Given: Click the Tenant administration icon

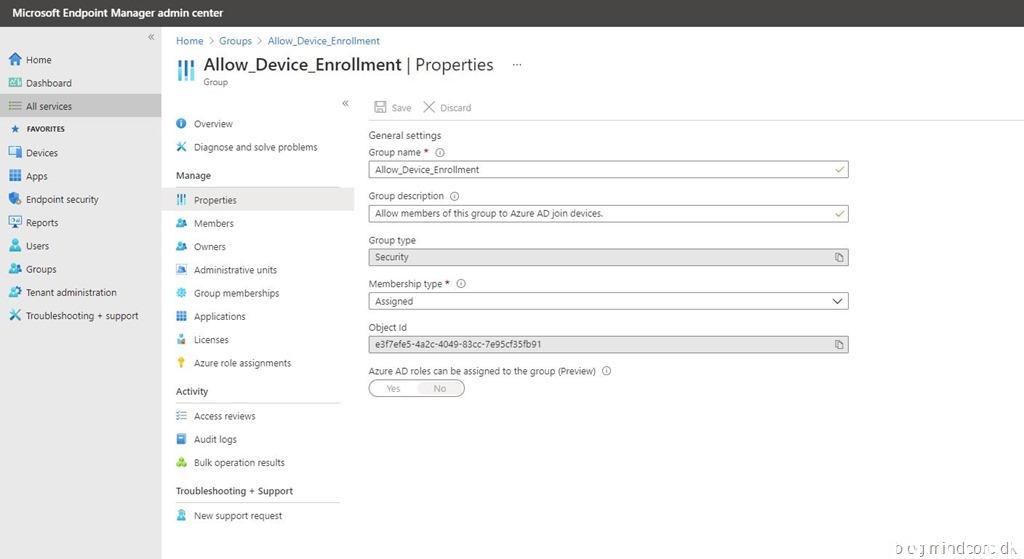Looking at the screenshot, I should pyautogui.click(x=15, y=292).
